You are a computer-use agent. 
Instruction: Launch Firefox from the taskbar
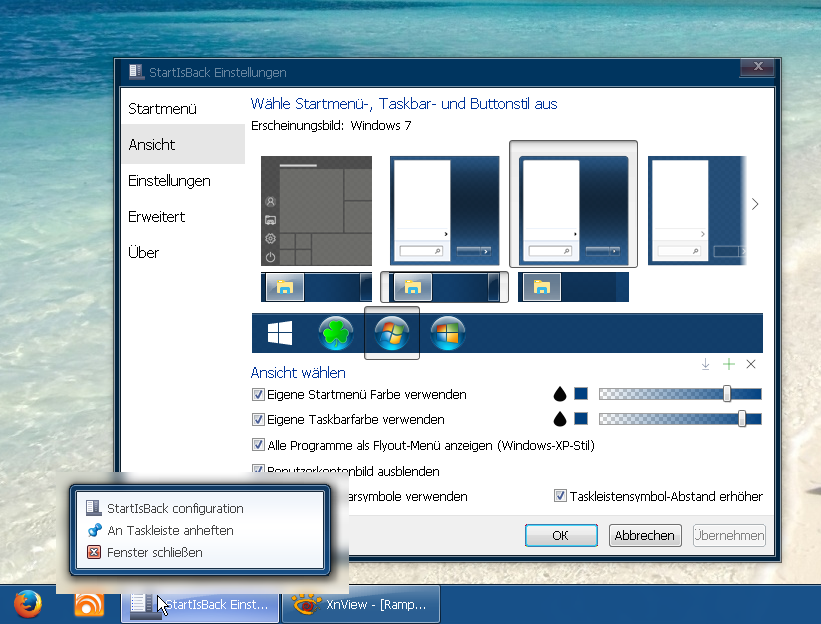coord(28,604)
